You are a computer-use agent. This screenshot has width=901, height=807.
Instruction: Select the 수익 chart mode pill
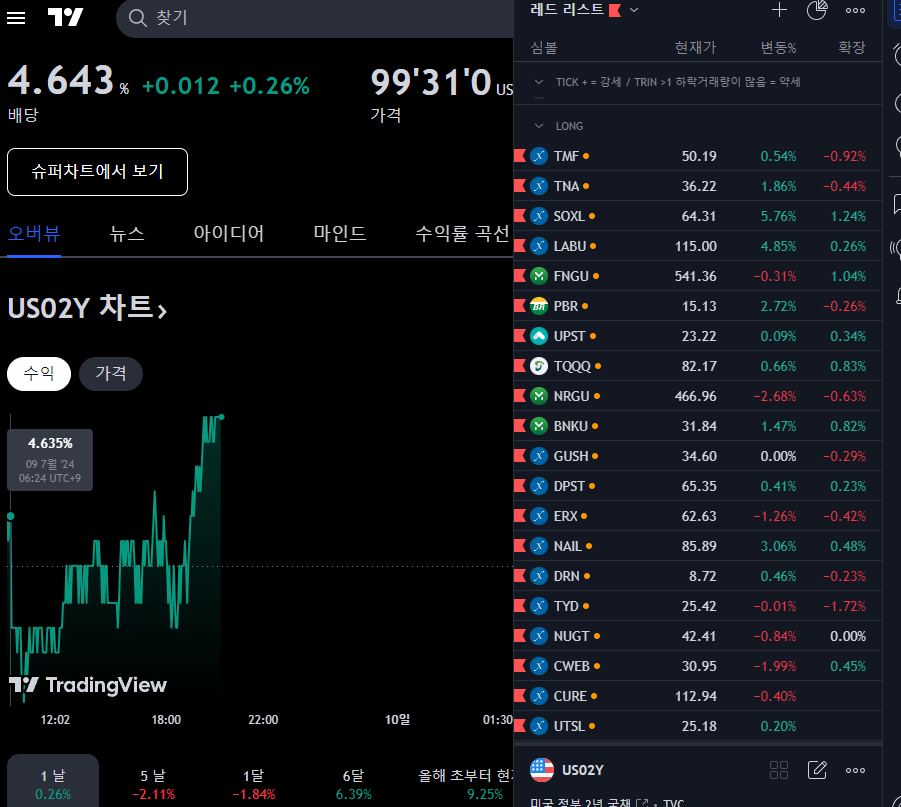pos(39,374)
